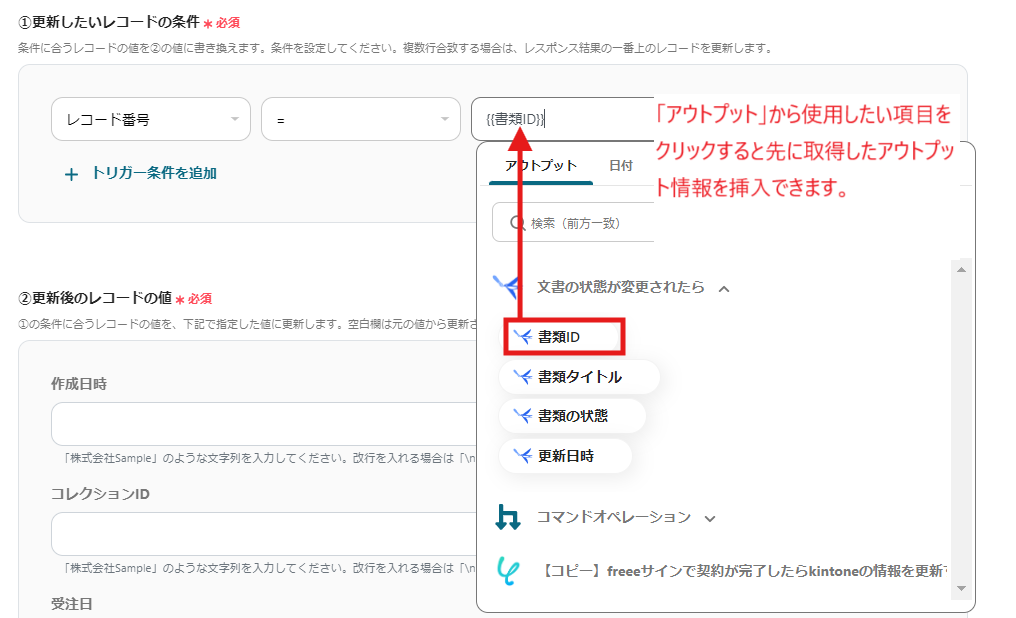
Task: Collapse the 文書の状態が変更されたら section
Action: 724,288
